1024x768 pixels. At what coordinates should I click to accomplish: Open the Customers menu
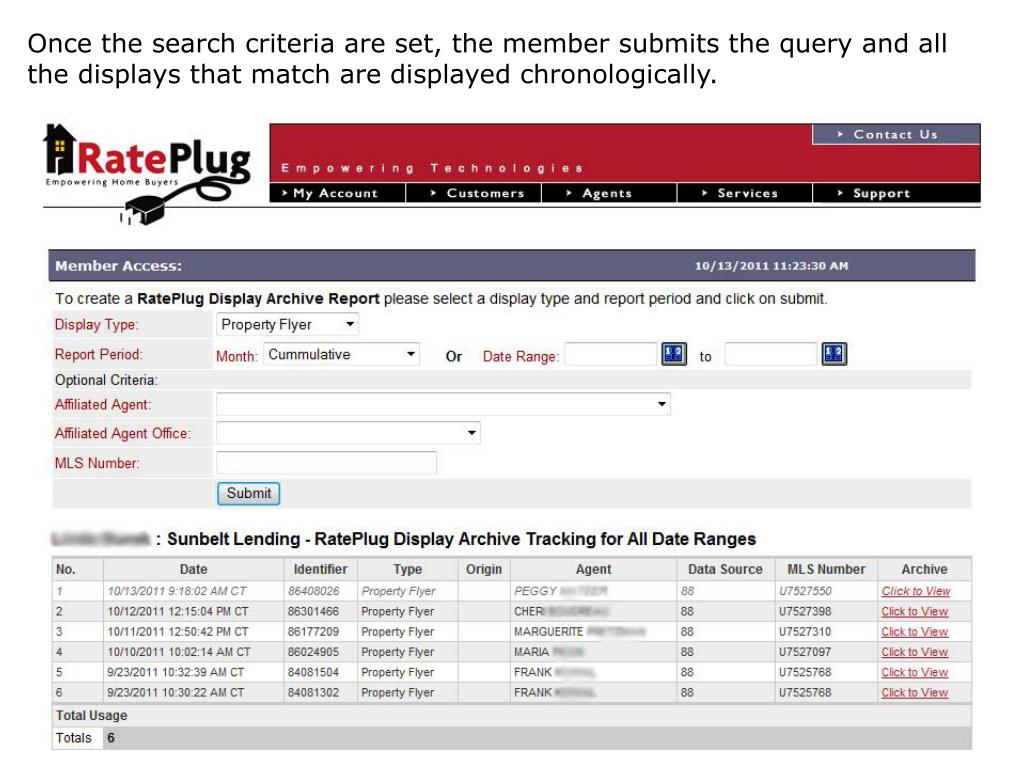(474, 193)
